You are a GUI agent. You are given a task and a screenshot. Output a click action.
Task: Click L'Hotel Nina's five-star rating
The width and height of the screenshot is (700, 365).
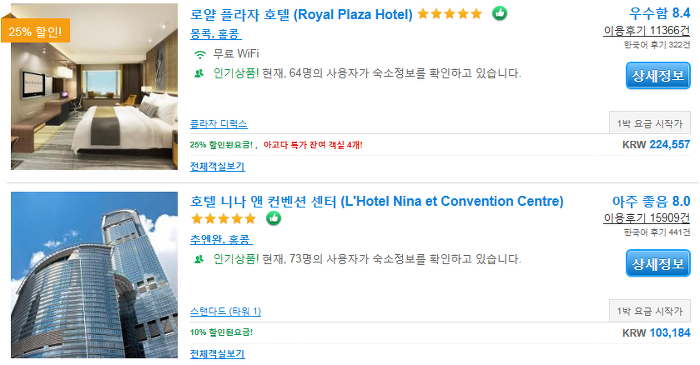[223, 219]
